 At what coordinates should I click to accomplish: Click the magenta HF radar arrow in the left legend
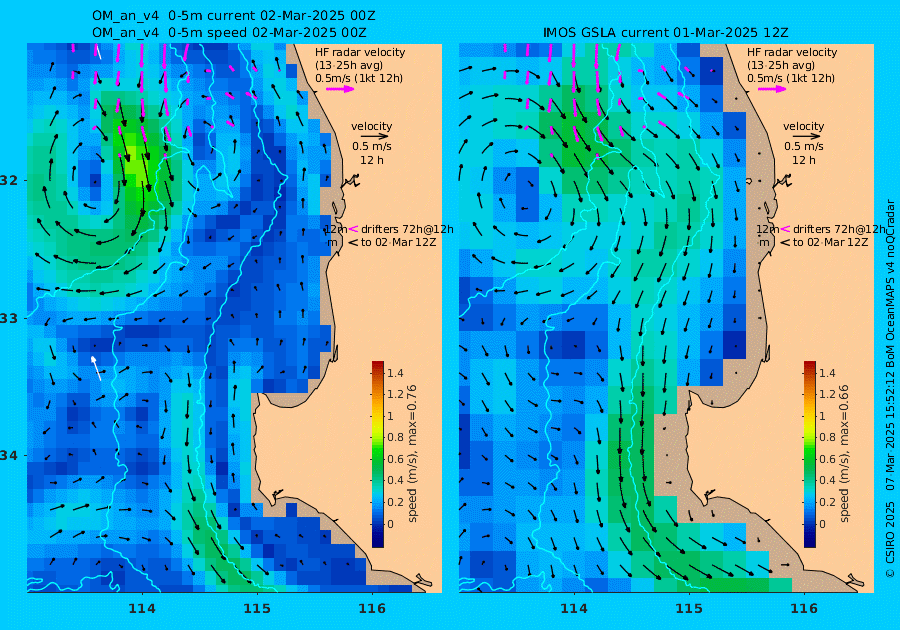(340, 89)
